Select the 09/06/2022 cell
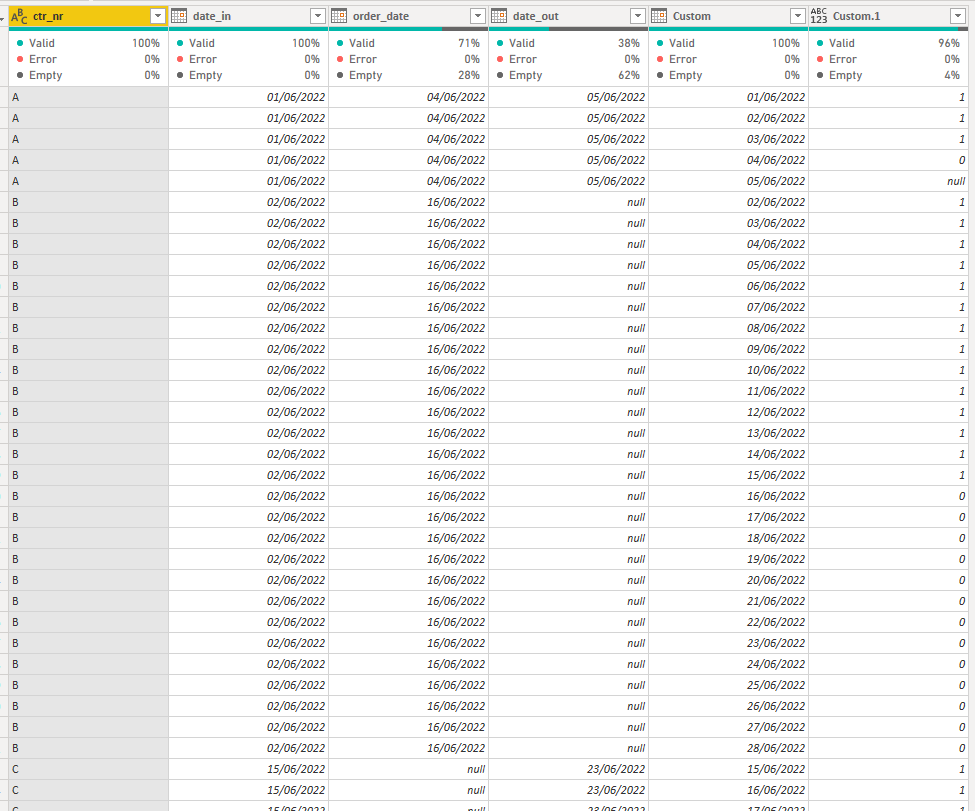 tap(728, 349)
